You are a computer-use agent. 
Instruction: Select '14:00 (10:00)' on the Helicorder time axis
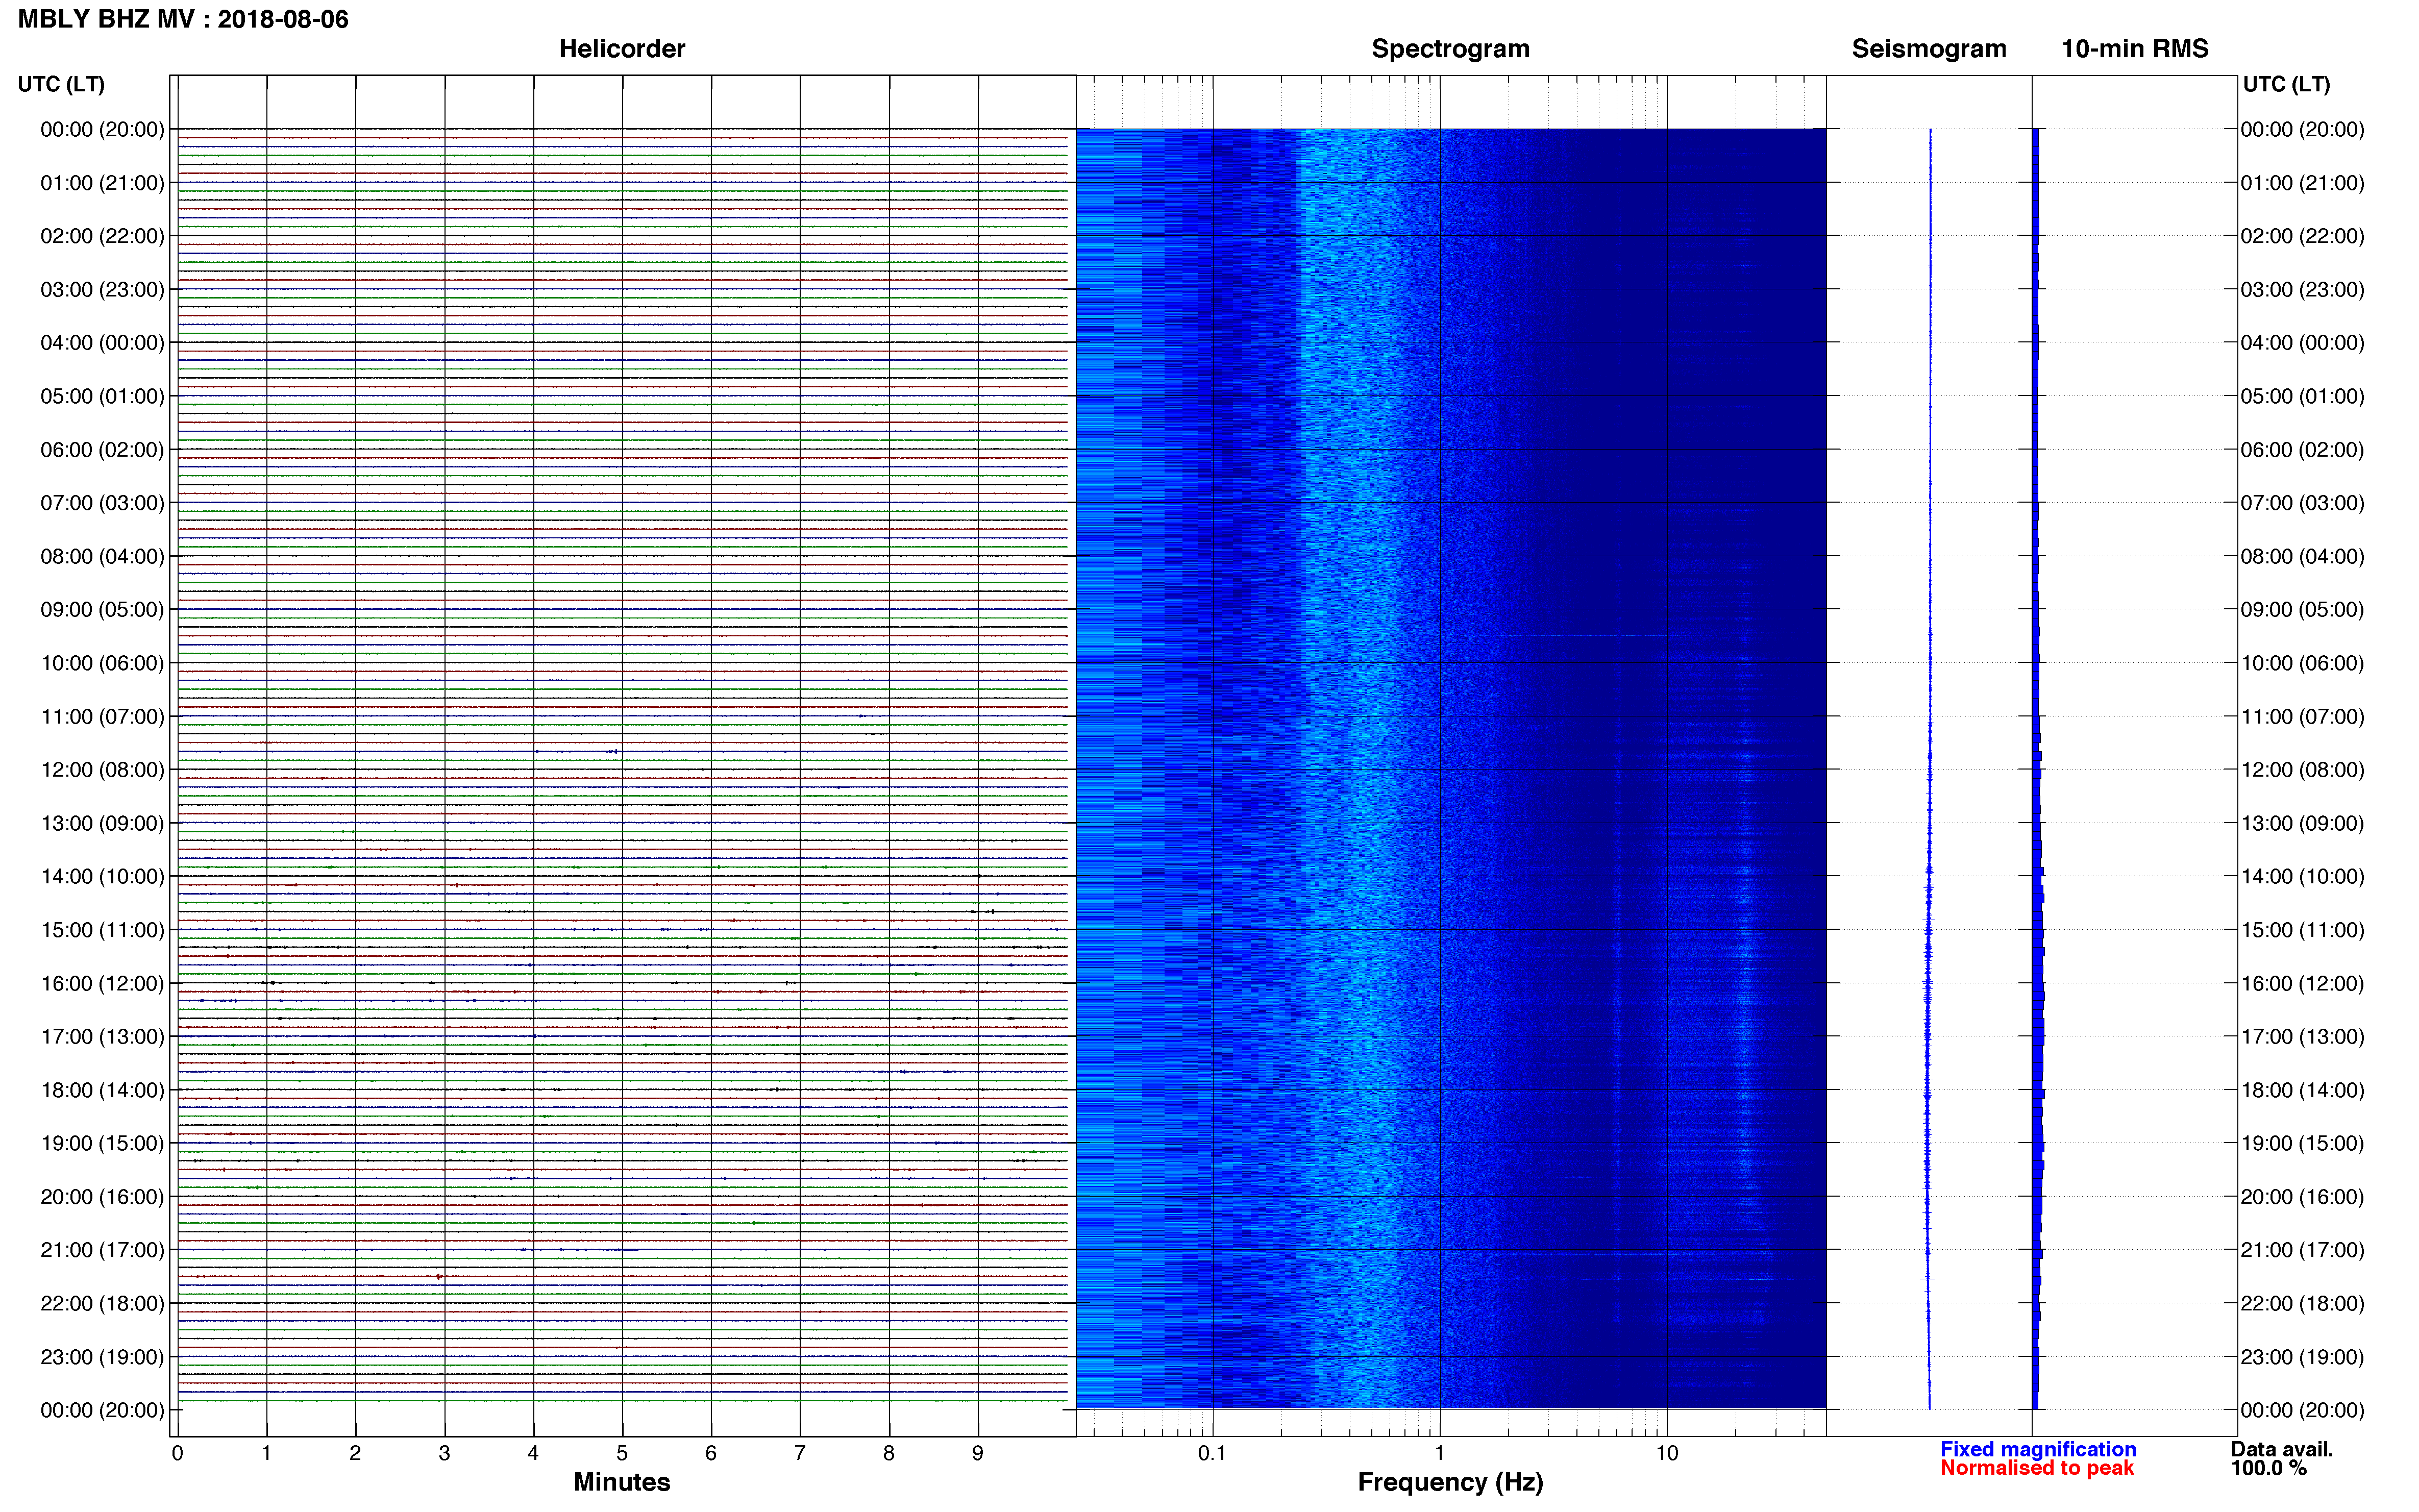pyautogui.click(x=102, y=877)
